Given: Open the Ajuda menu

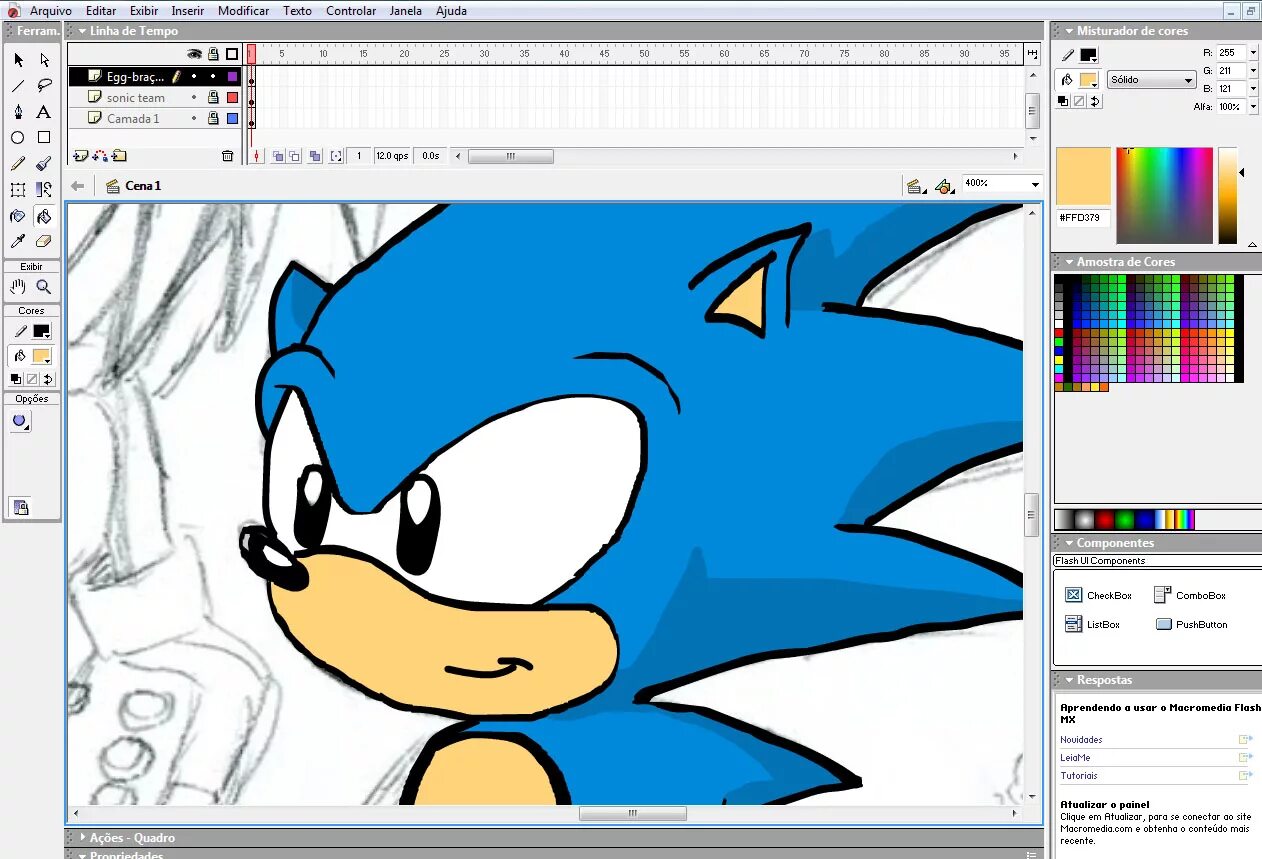Looking at the screenshot, I should pyautogui.click(x=453, y=11).
